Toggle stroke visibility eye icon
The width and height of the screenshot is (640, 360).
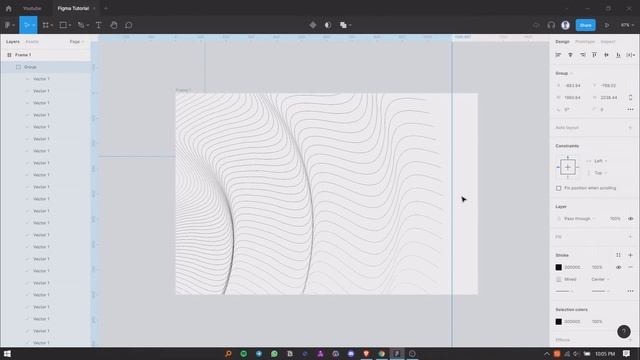(x=618, y=267)
